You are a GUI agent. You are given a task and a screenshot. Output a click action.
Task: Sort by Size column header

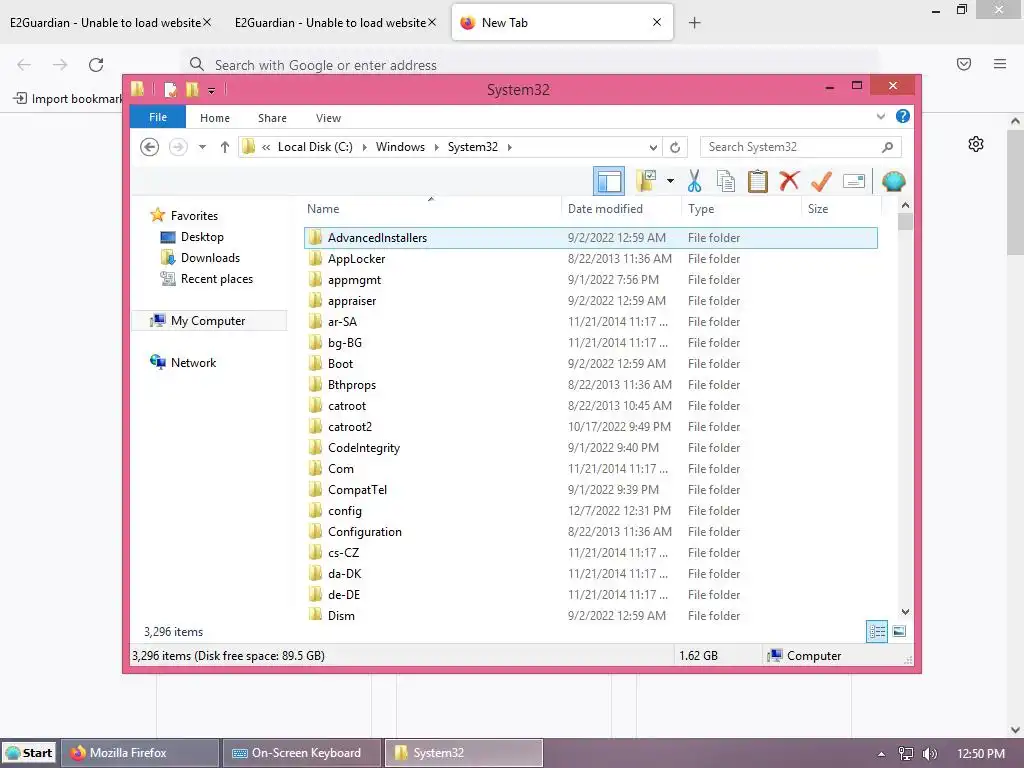(x=841, y=208)
